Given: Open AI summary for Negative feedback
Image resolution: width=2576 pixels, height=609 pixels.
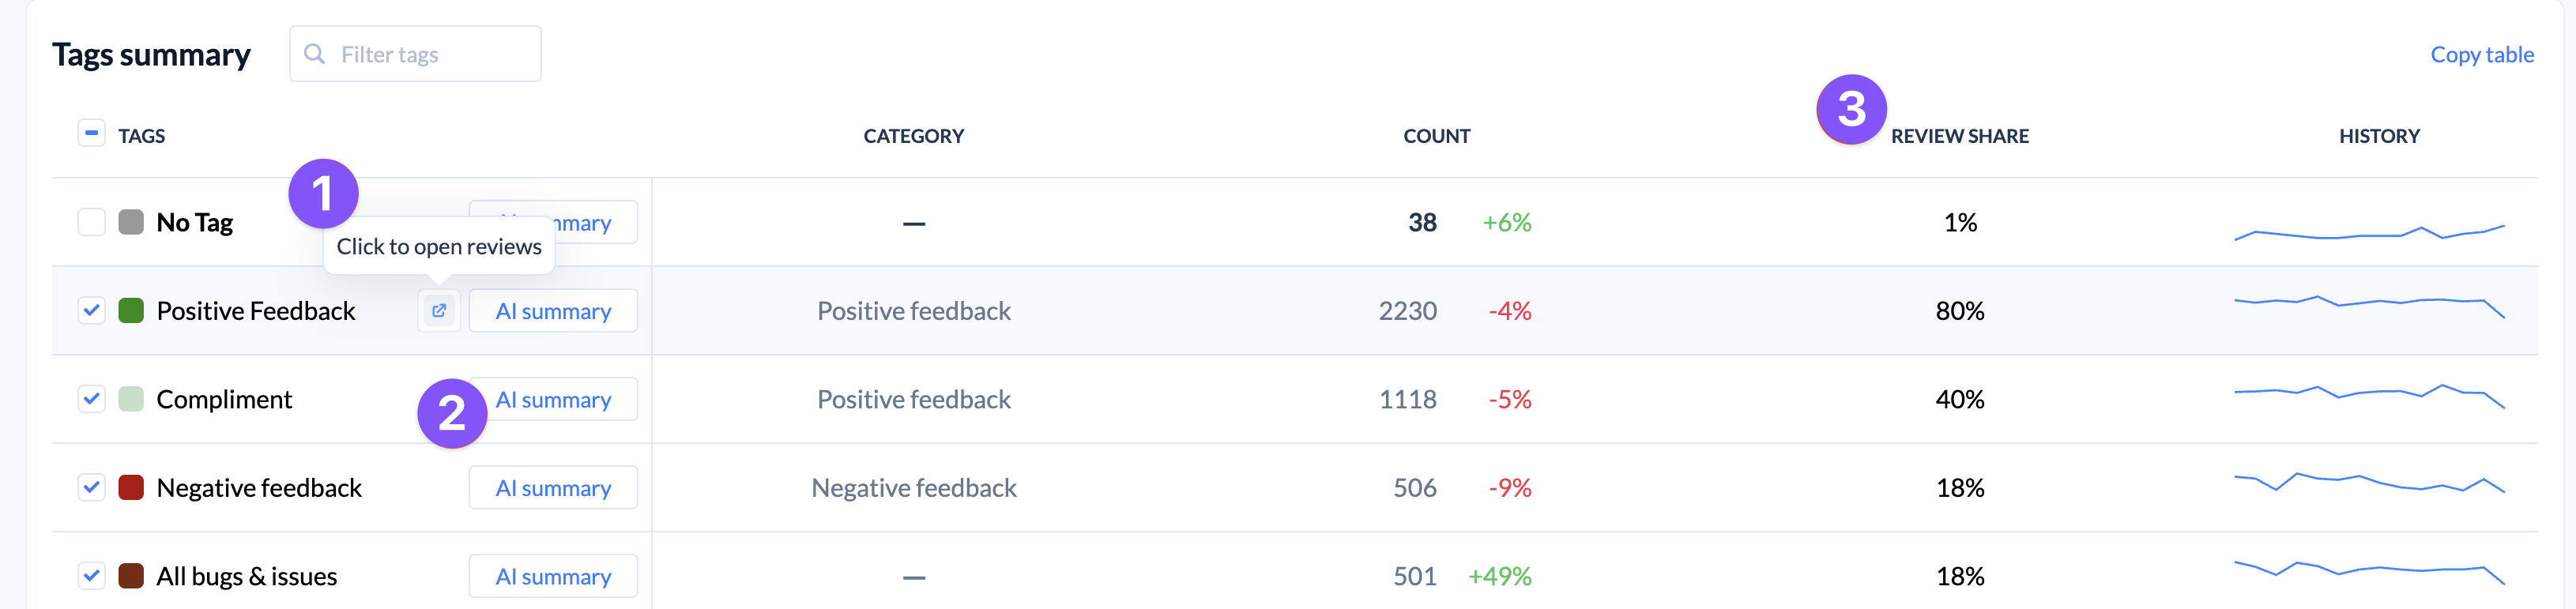Looking at the screenshot, I should pyautogui.click(x=553, y=488).
